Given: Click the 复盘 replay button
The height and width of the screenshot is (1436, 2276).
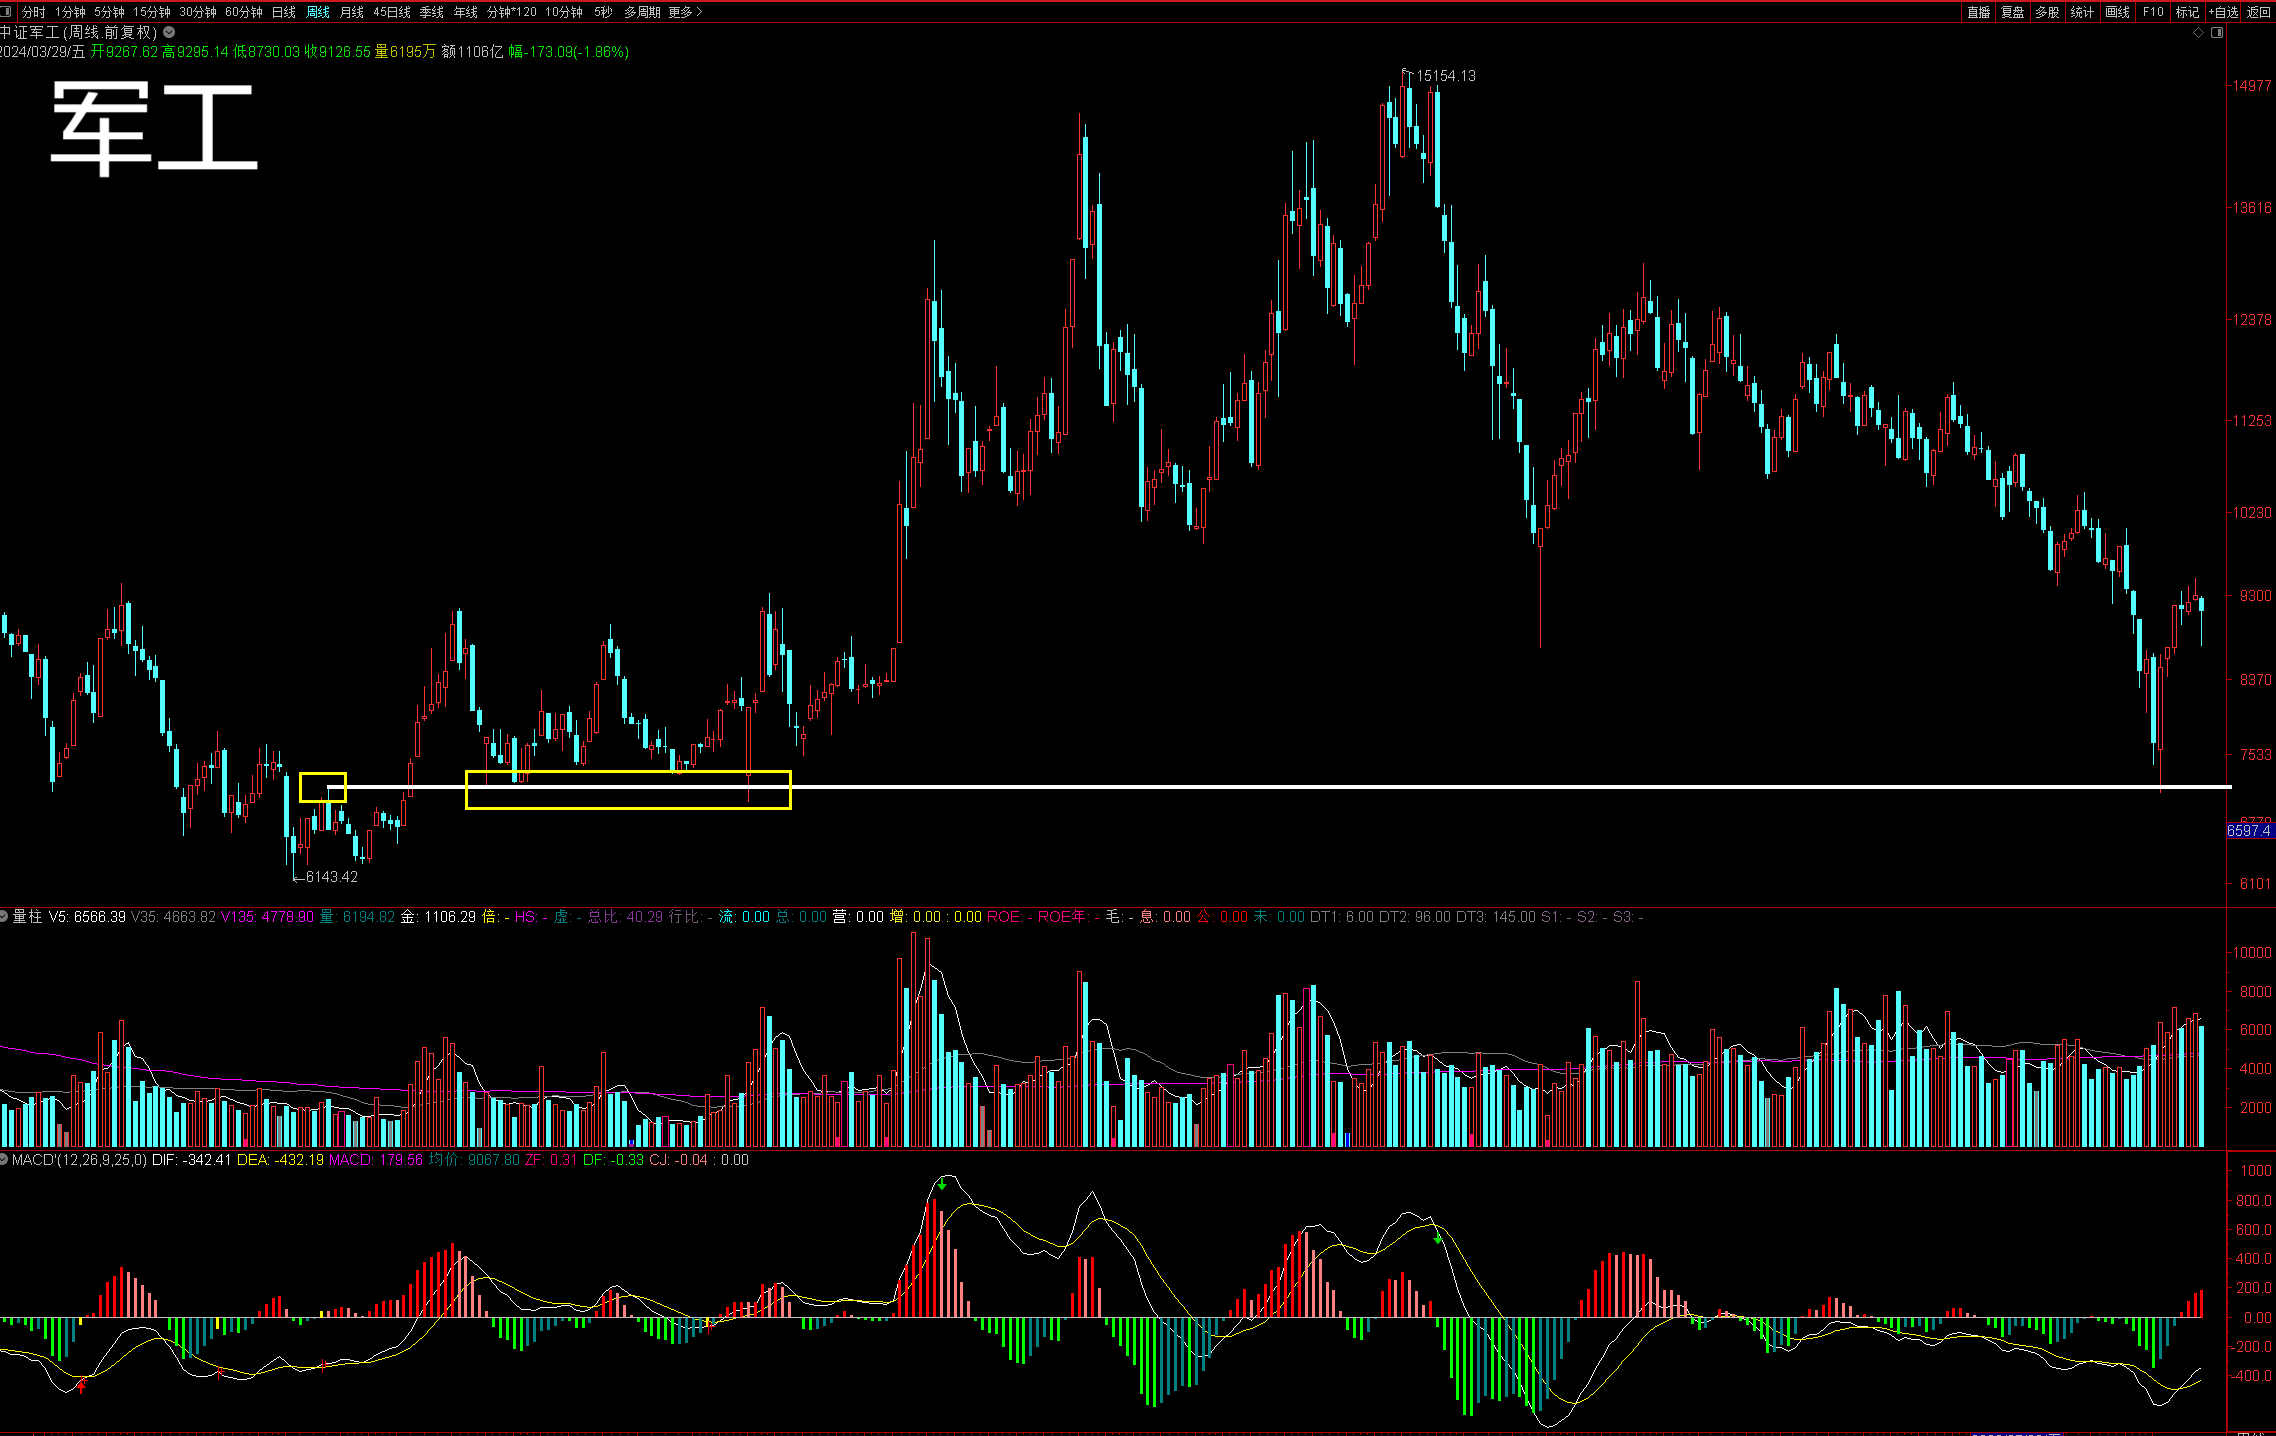Looking at the screenshot, I should (2013, 12).
